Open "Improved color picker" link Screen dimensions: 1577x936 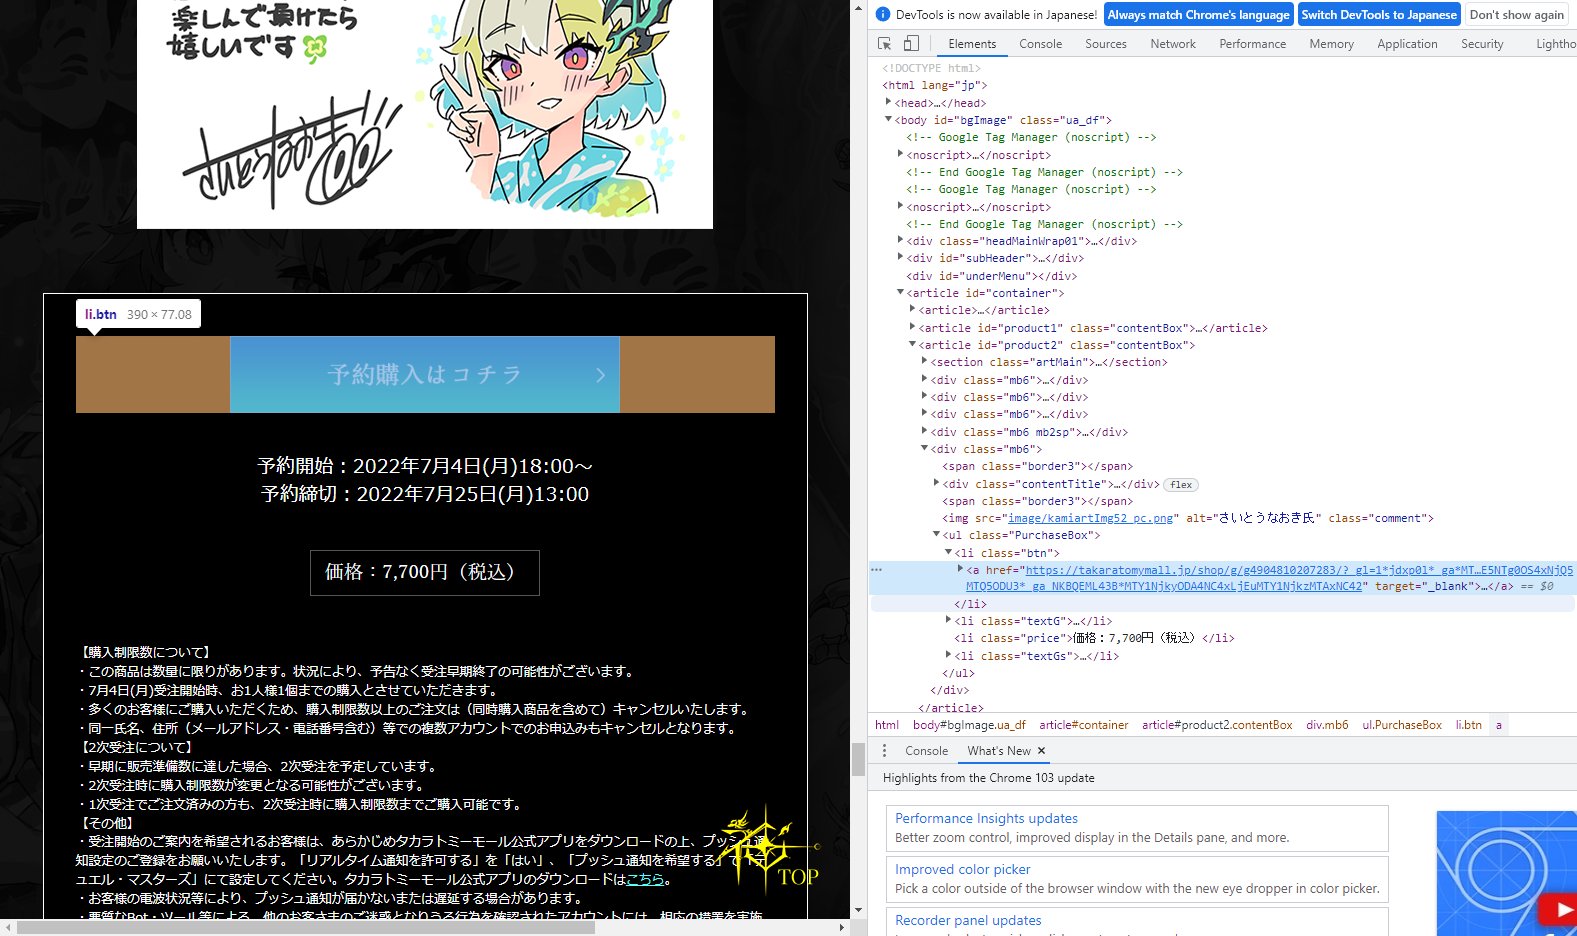pyautogui.click(x=962, y=869)
